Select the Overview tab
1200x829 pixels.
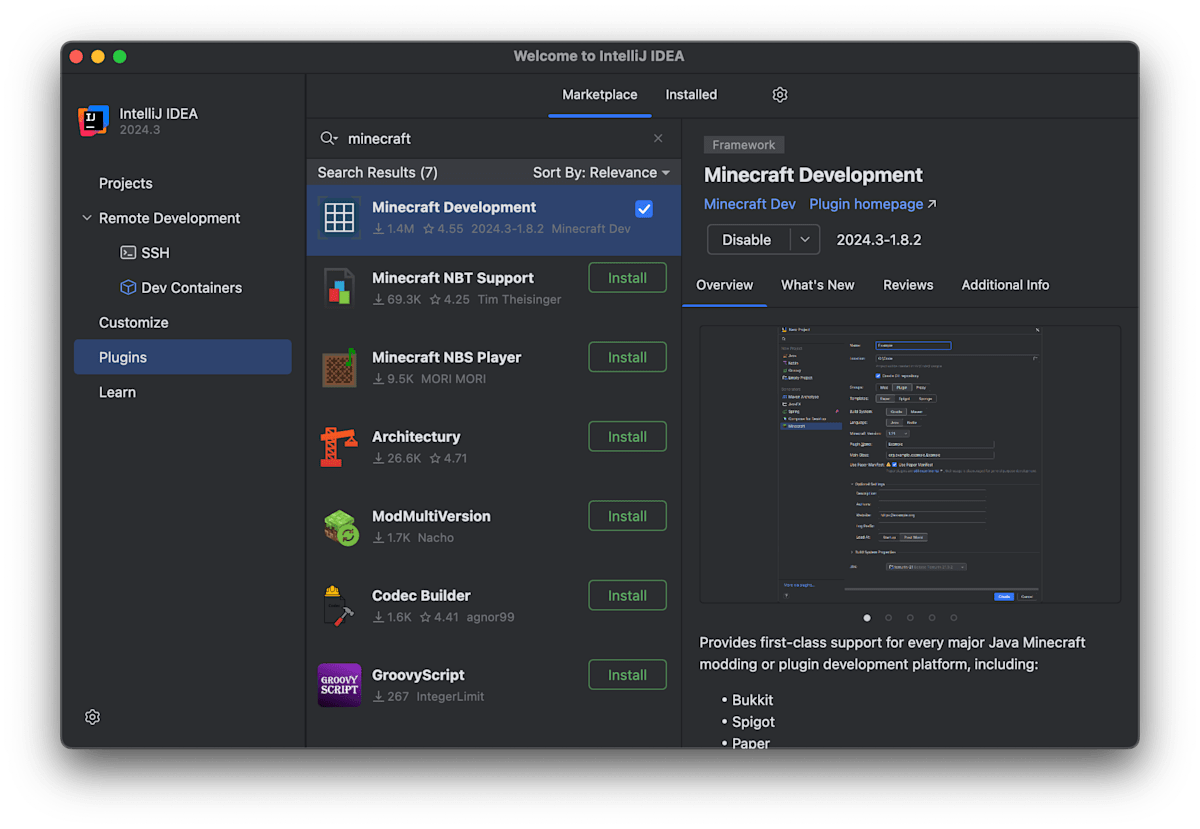click(x=724, y=285)
